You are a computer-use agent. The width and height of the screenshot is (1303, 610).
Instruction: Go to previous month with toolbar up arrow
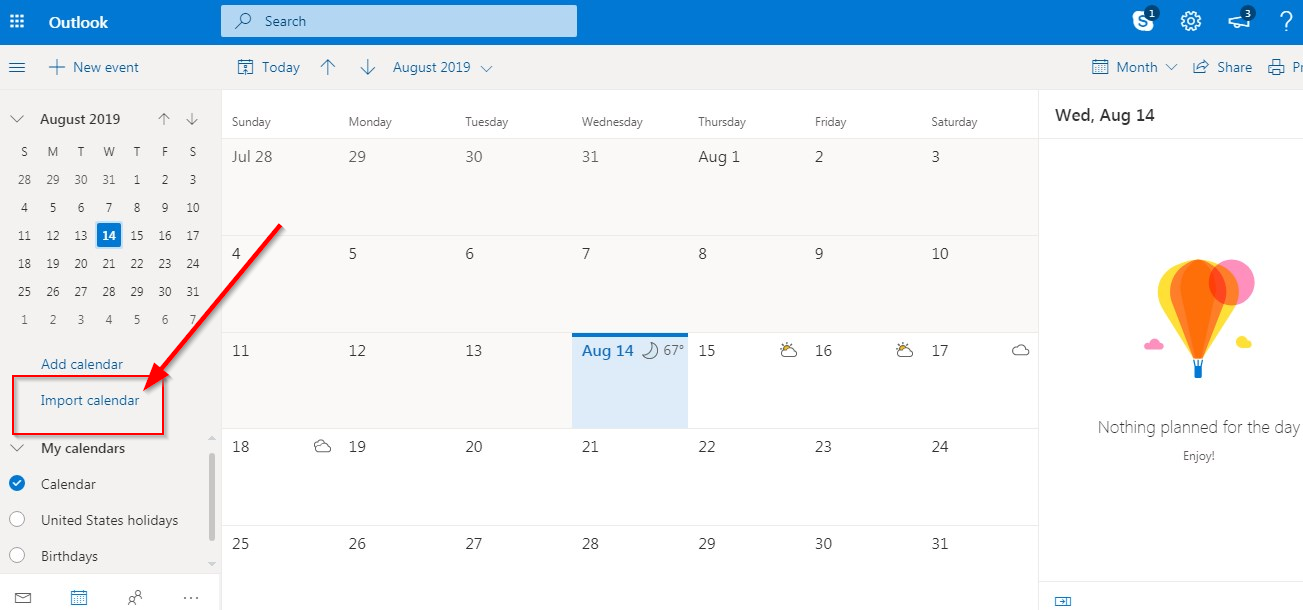pyautogui.click(x=327, y=67)
